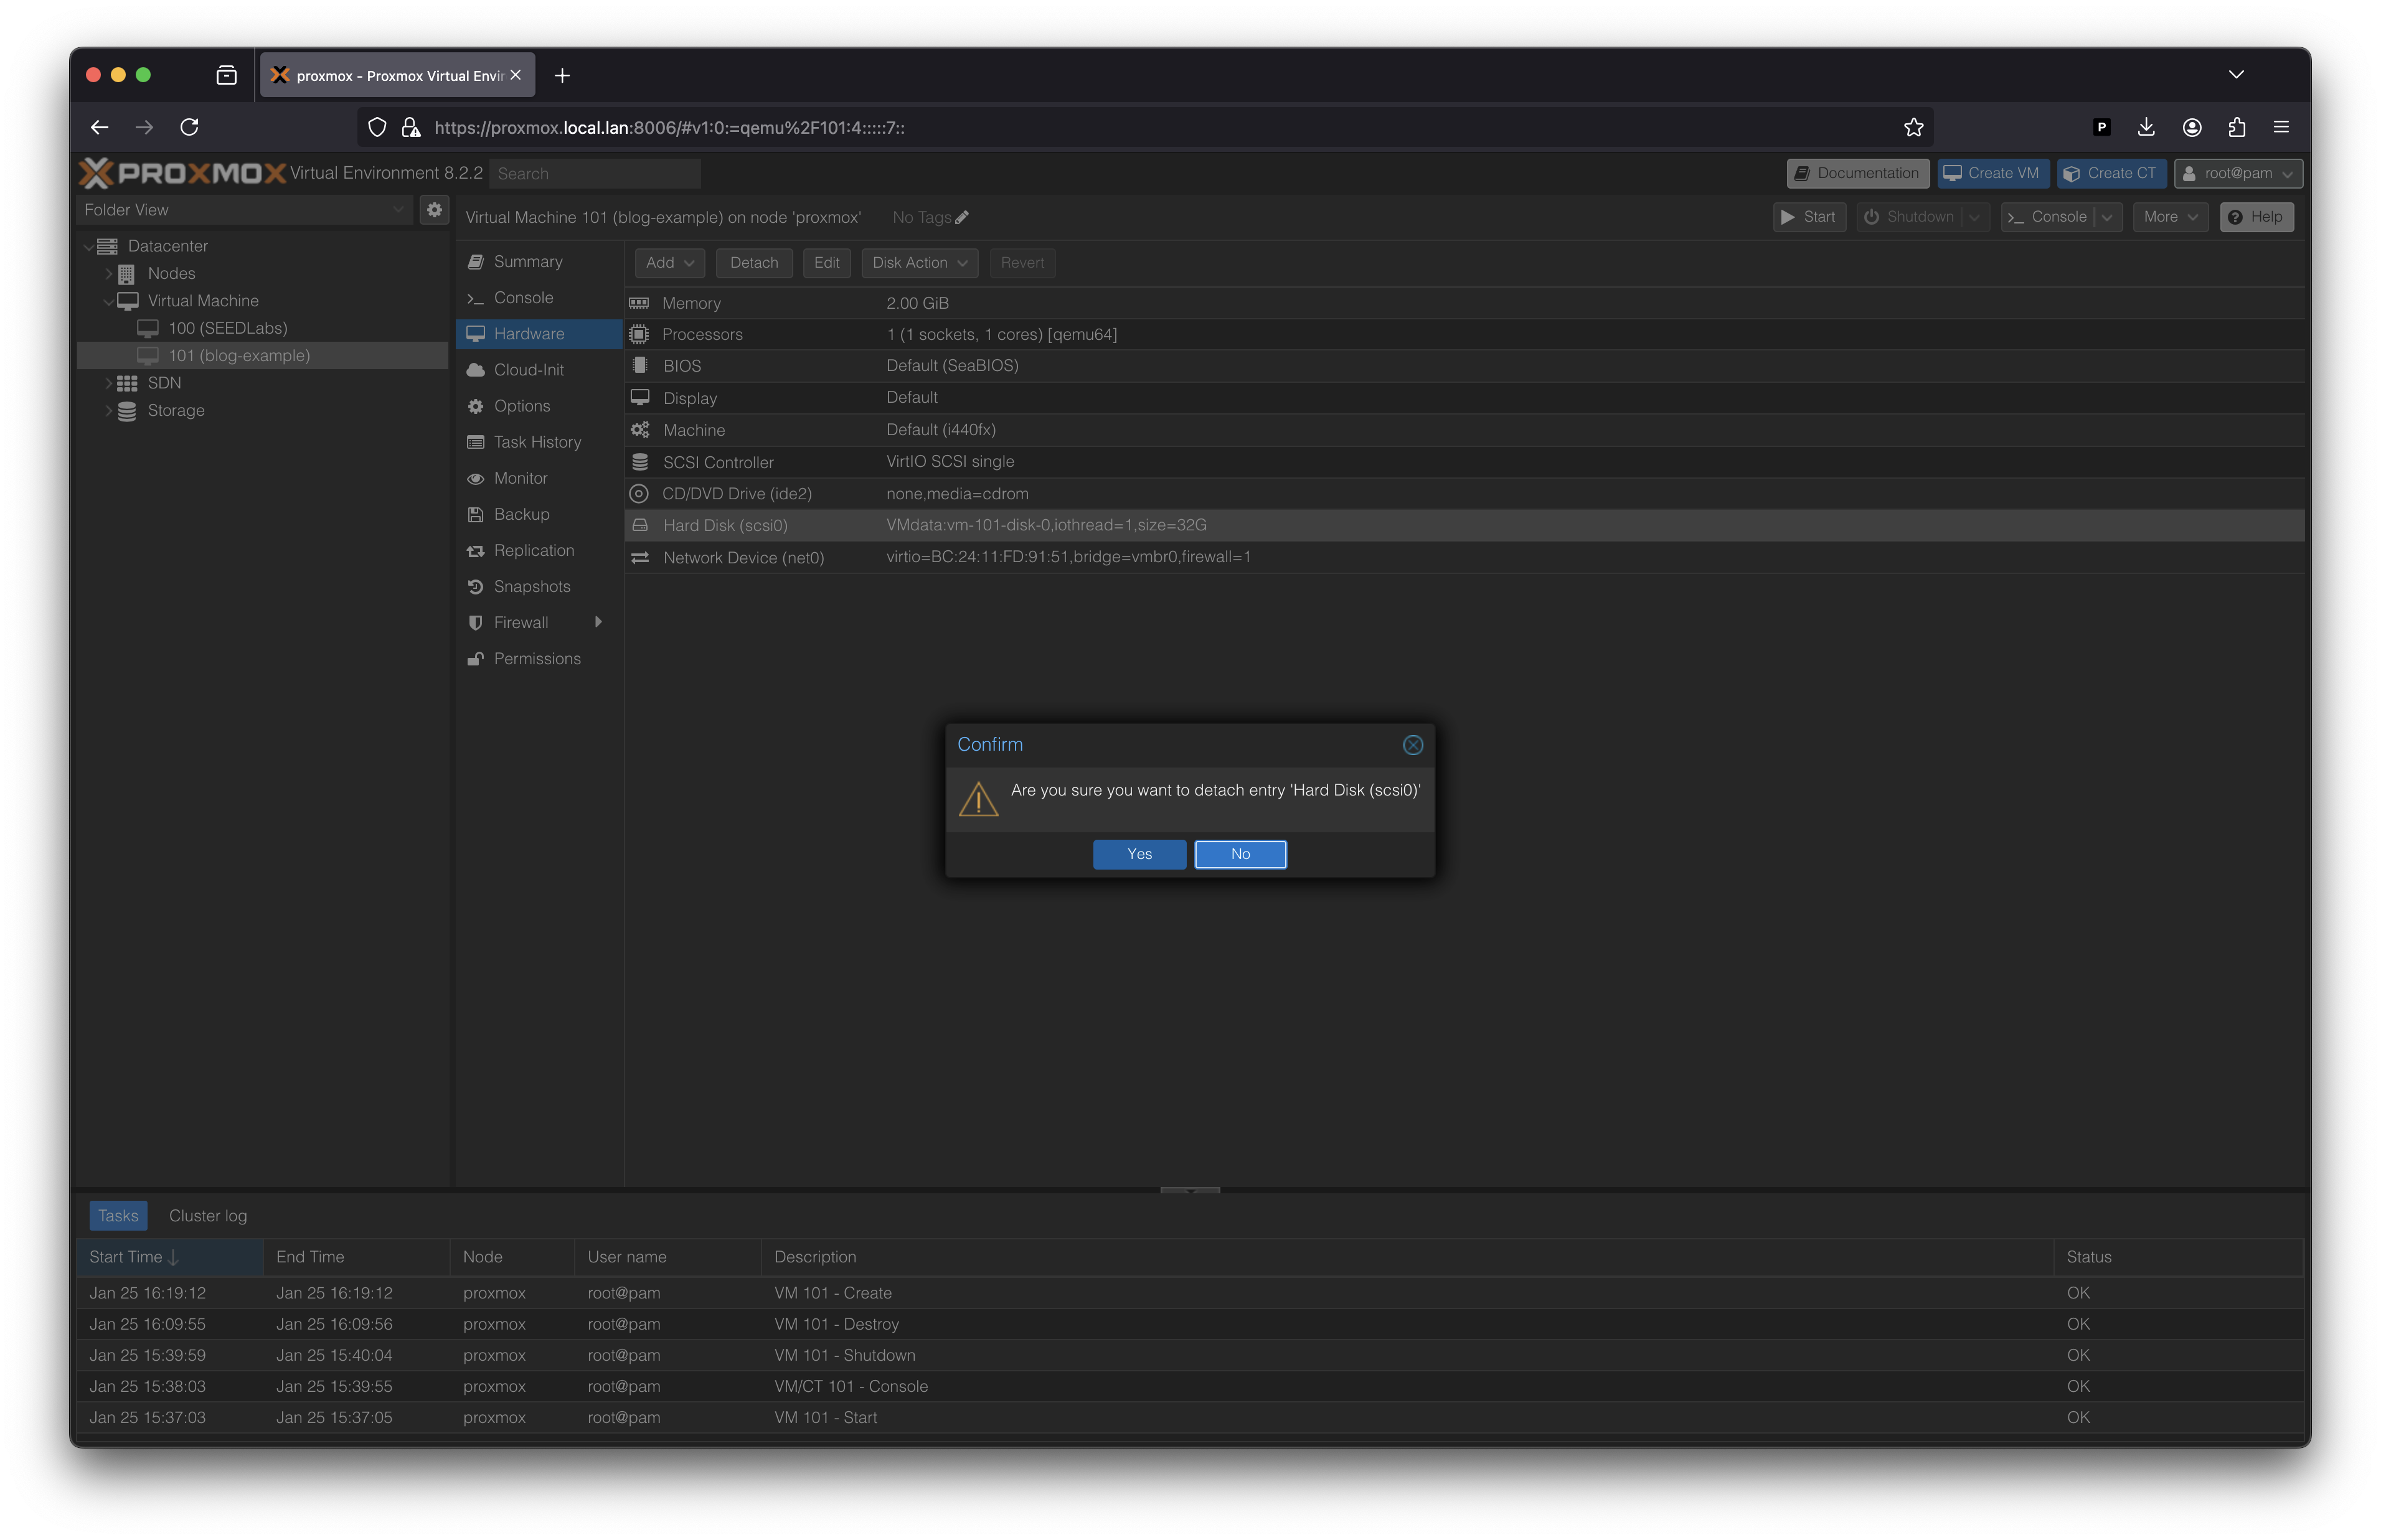The width and height of the screenshot is (2381, 1540).
Task: Confirm detach by clicking Yes
Action: tap(1139, 854)
